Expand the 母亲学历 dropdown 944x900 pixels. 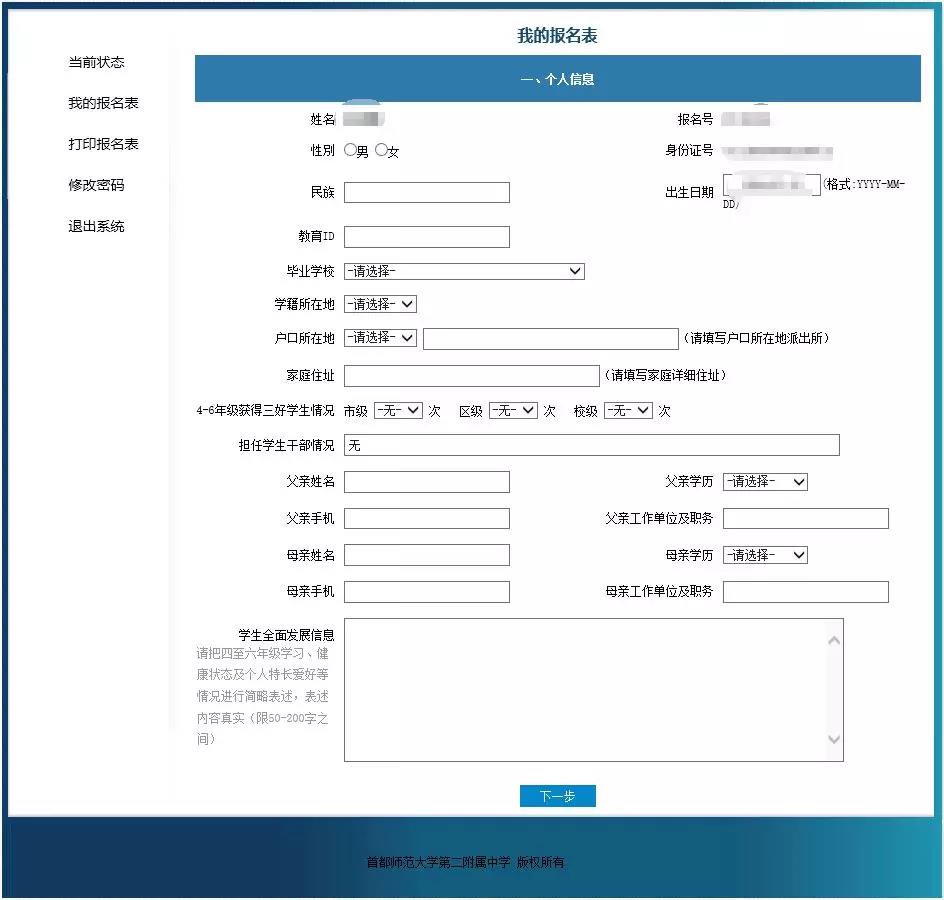click(765, 555)
